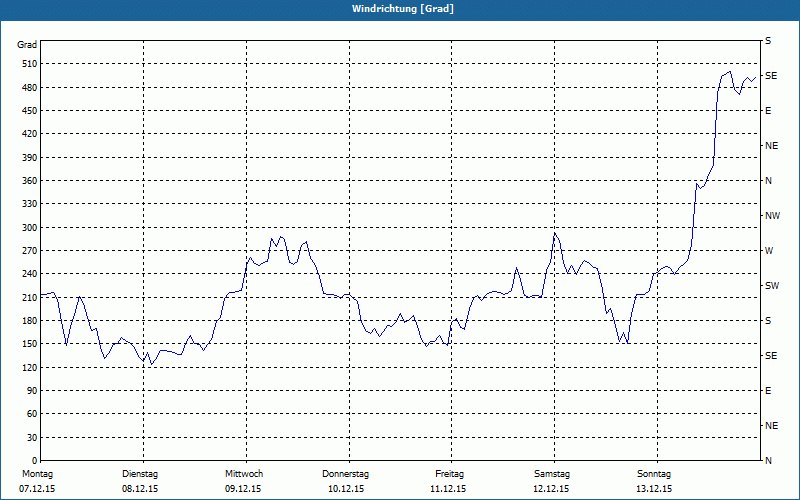Image resolution: width=800 pixels, height=500 pixels.
Task: Click the 'Mittwoch' day label
Action: pos(244,474)
